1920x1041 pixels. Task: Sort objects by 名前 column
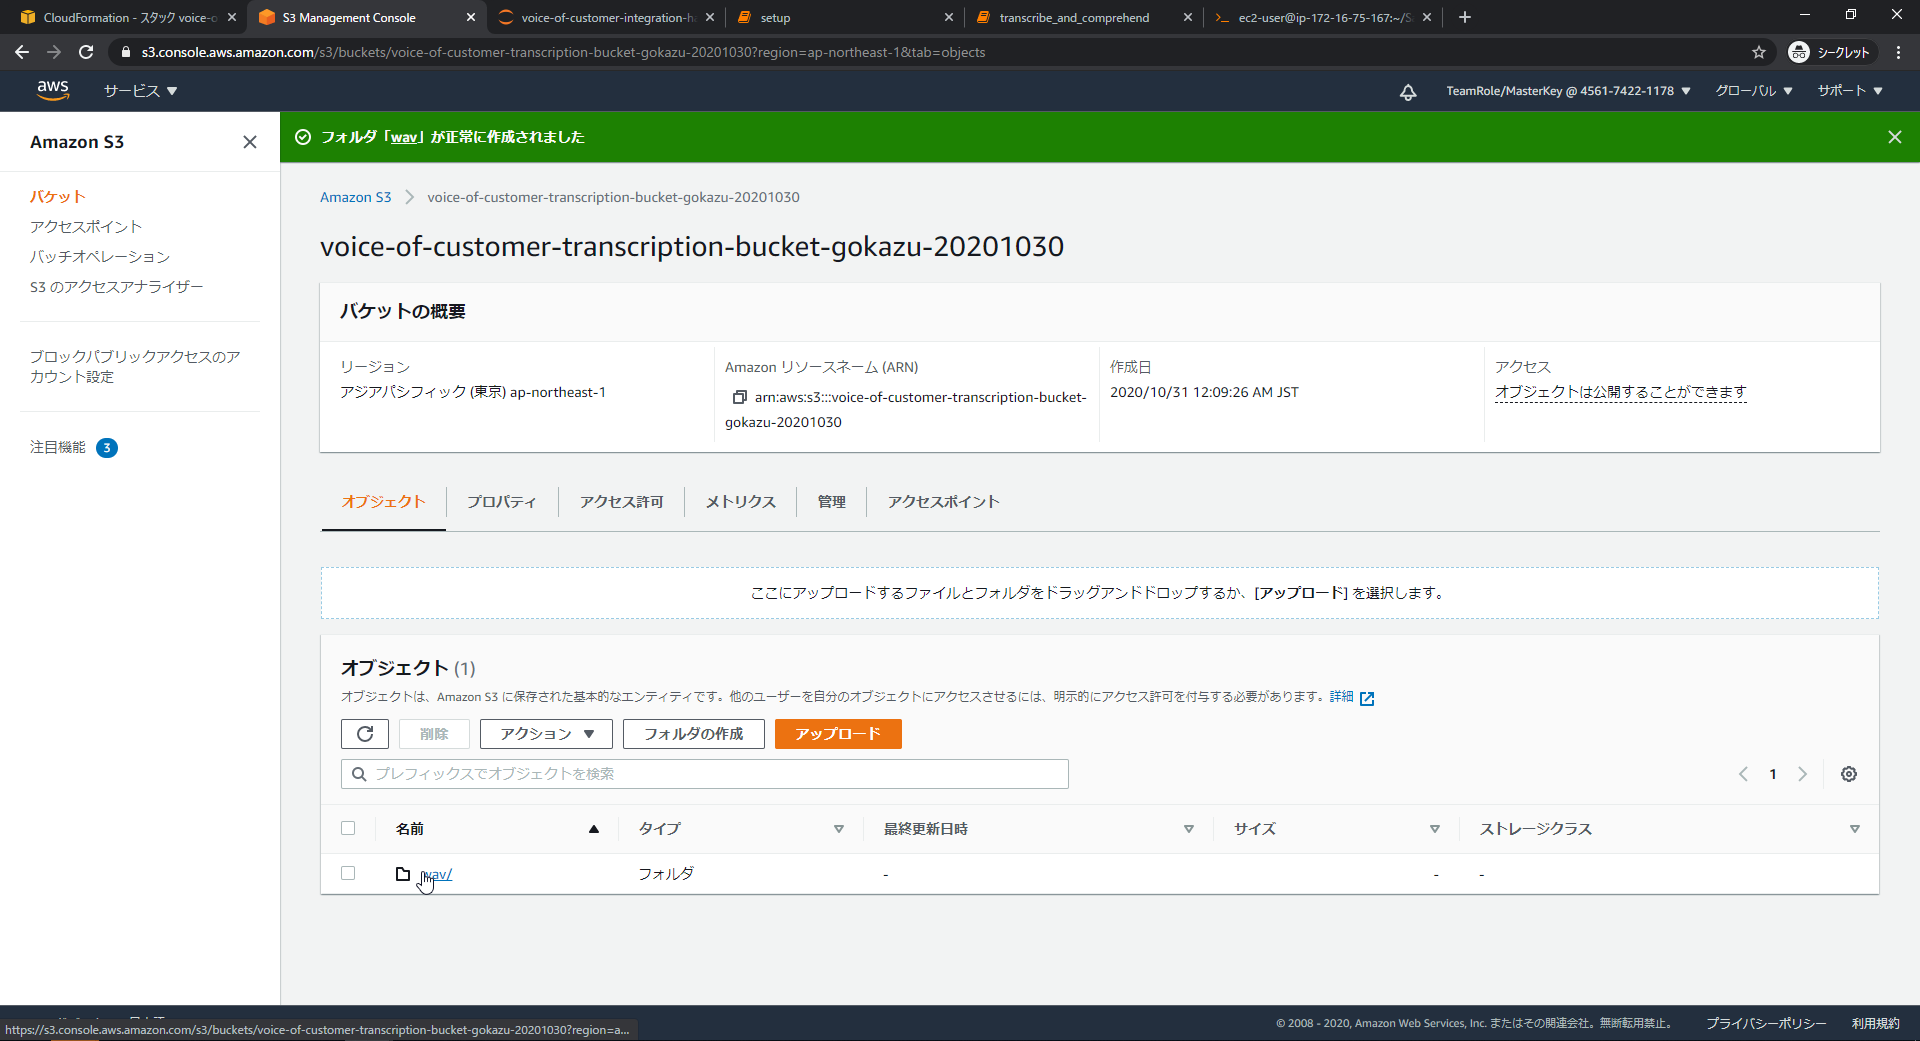click(497, 829)
